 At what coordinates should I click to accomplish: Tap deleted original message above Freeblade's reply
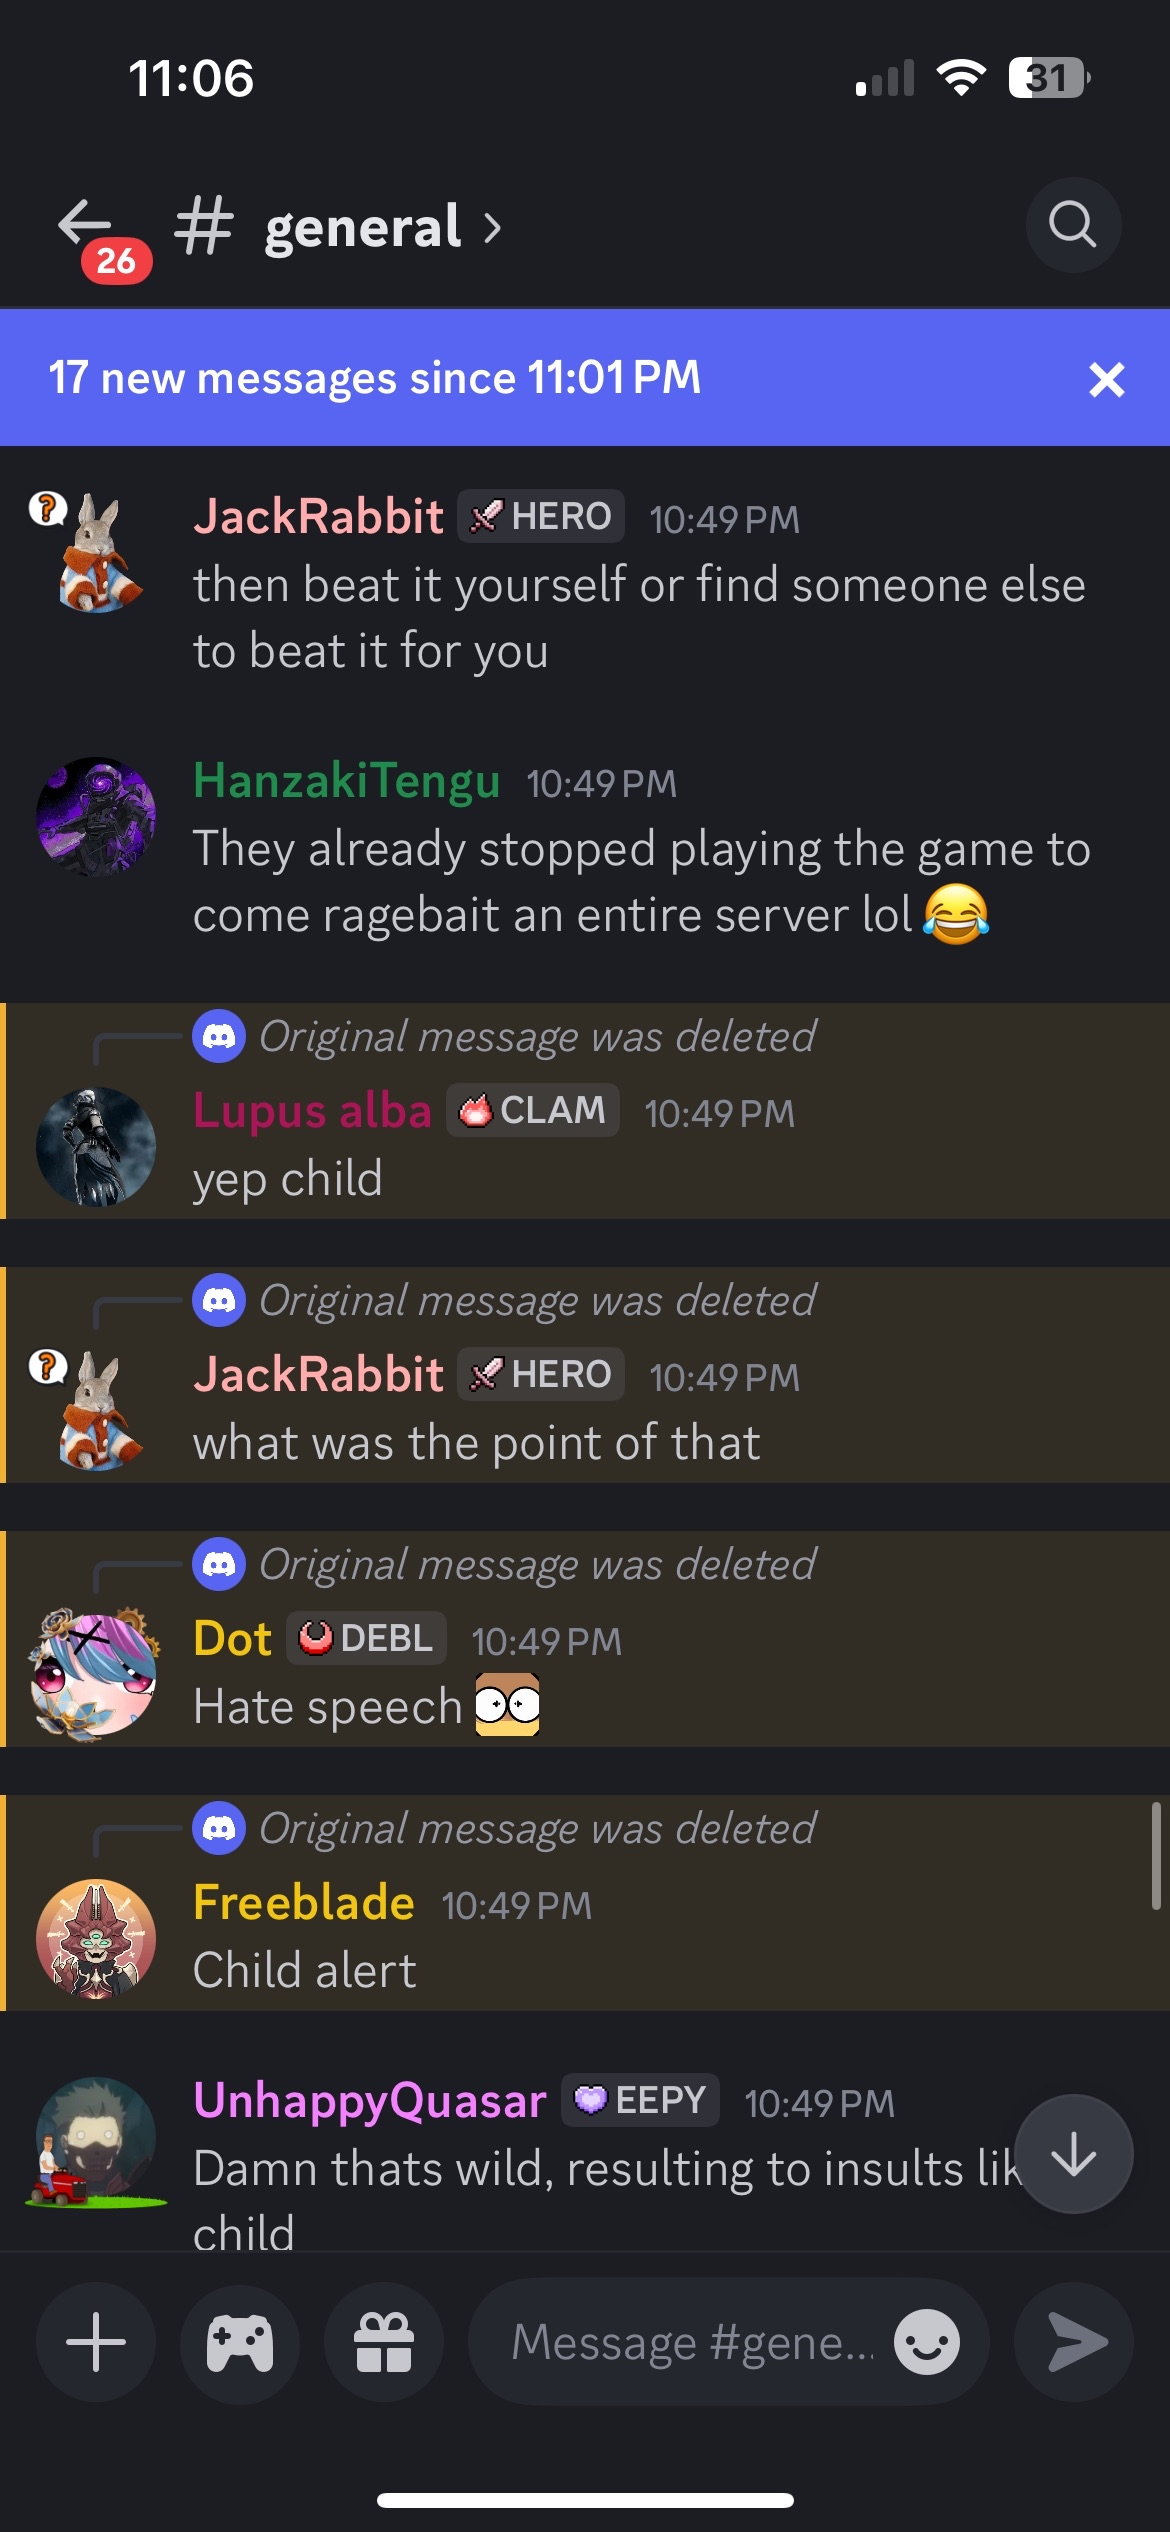coord(537,1829)
